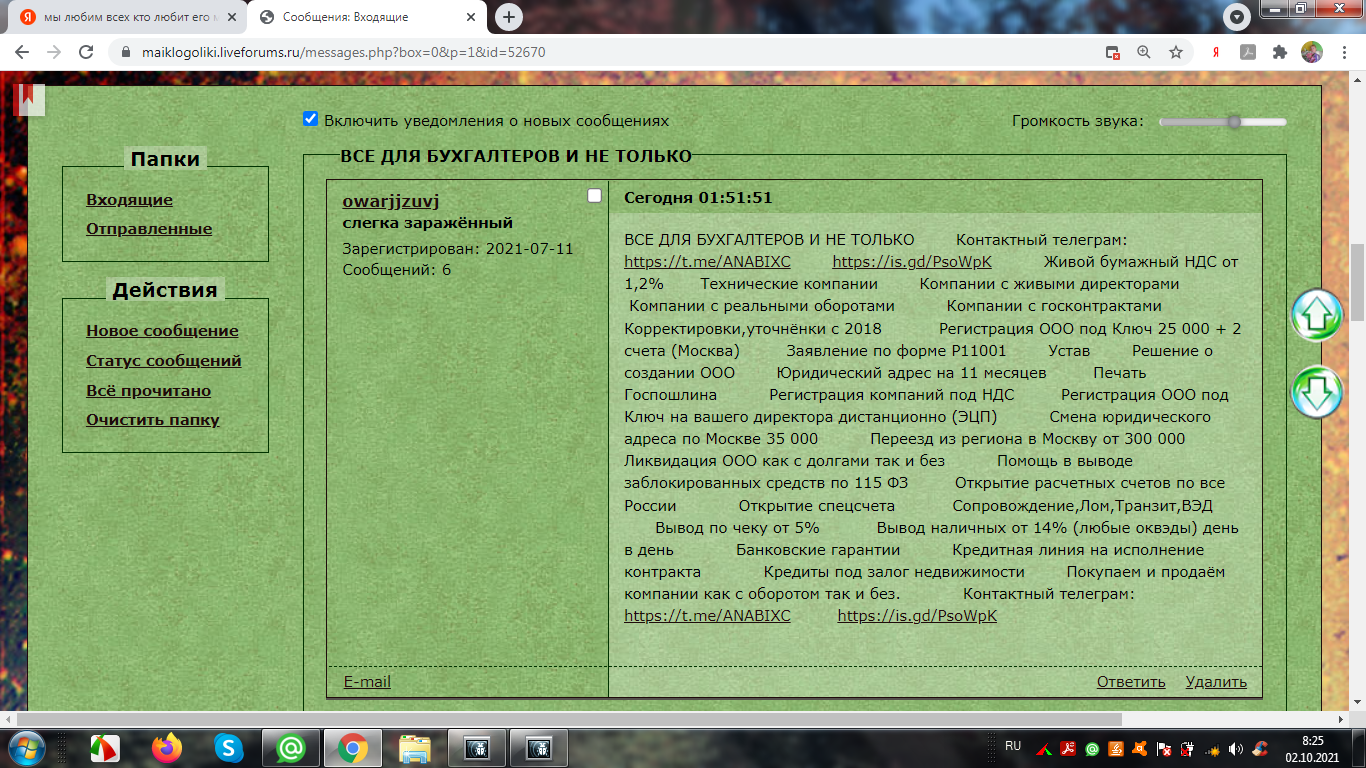Screen dimensions: 1366x768
Task: Click 'Зарегистрирован: 2021-07-11' text
Action: point(458,248)
